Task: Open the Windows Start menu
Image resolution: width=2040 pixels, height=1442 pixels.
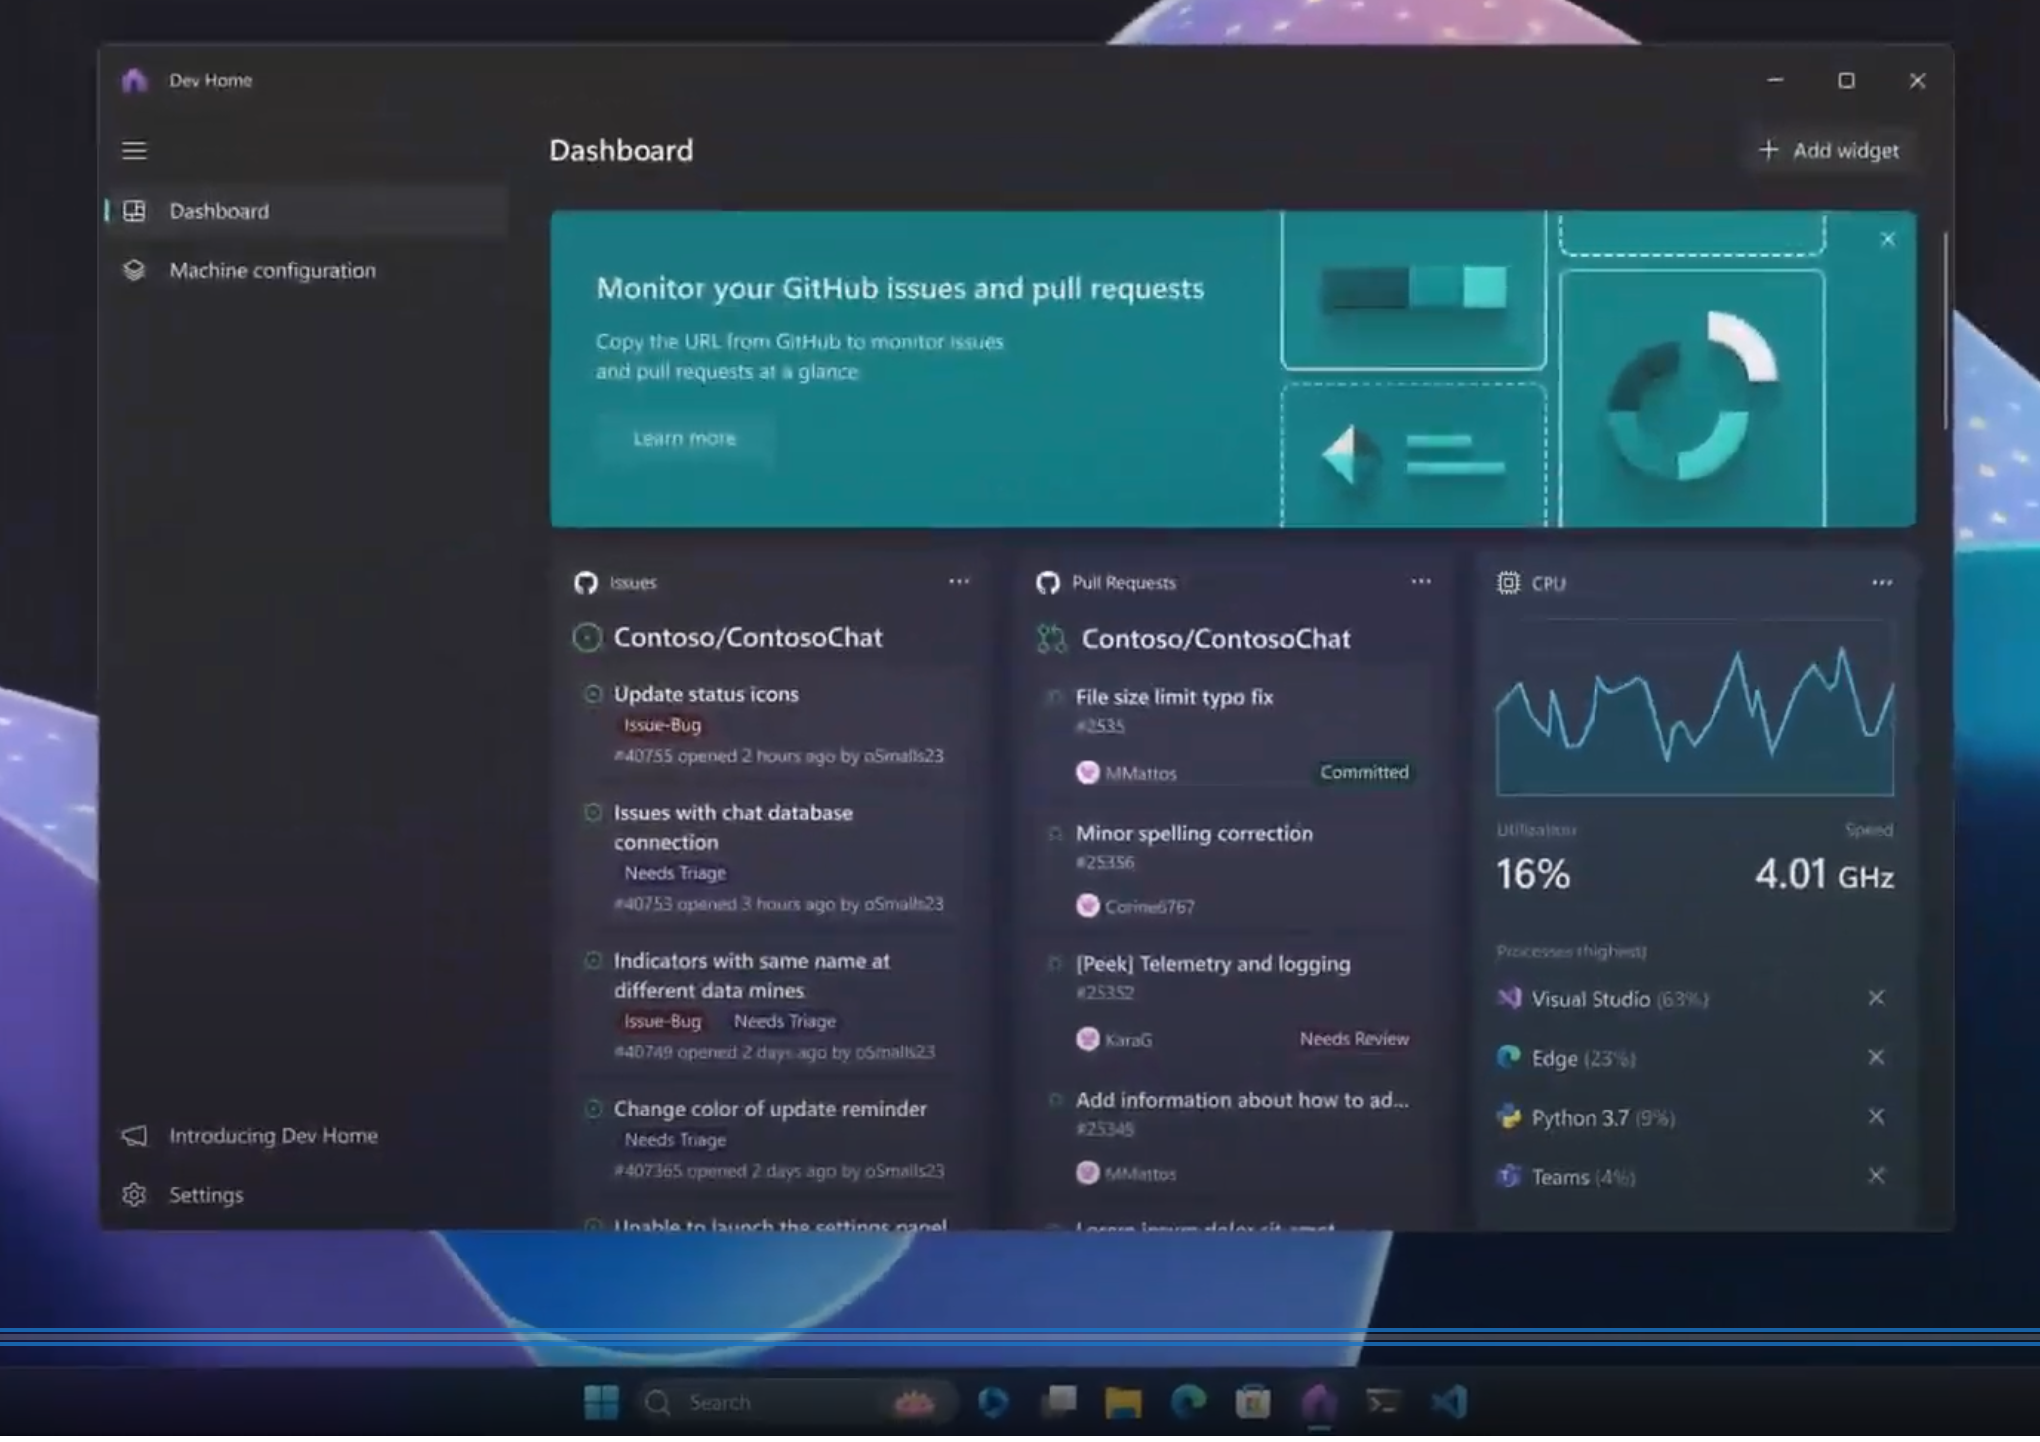Action: (601, 1402)
